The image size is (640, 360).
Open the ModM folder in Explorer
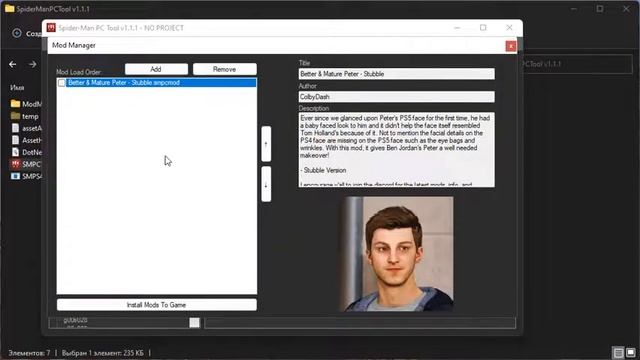coord(26,104)
